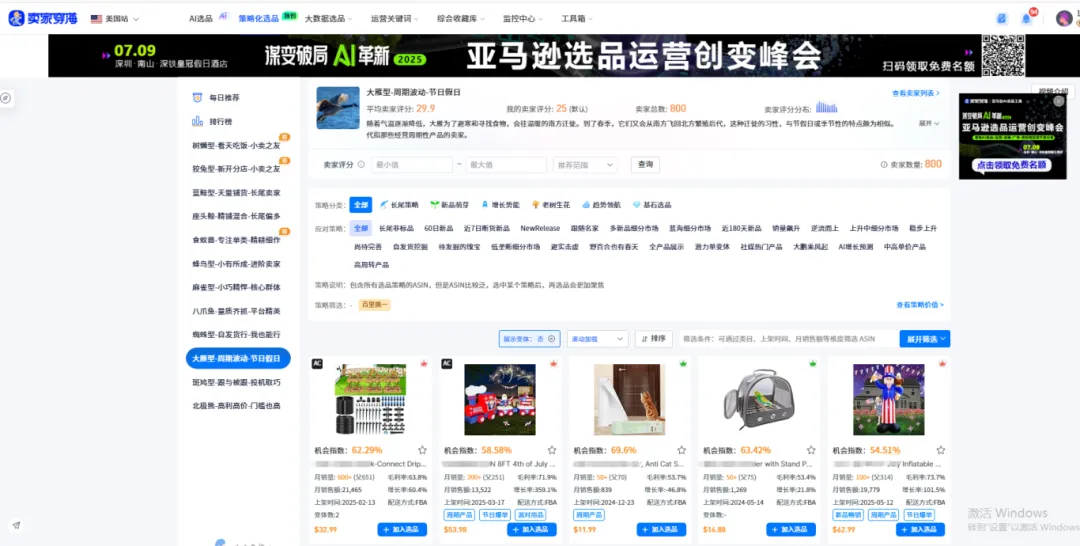Click the 筛选条件 filter input field
The height and width of the screenshot is (546, 1080).
(x=787, y=339)
